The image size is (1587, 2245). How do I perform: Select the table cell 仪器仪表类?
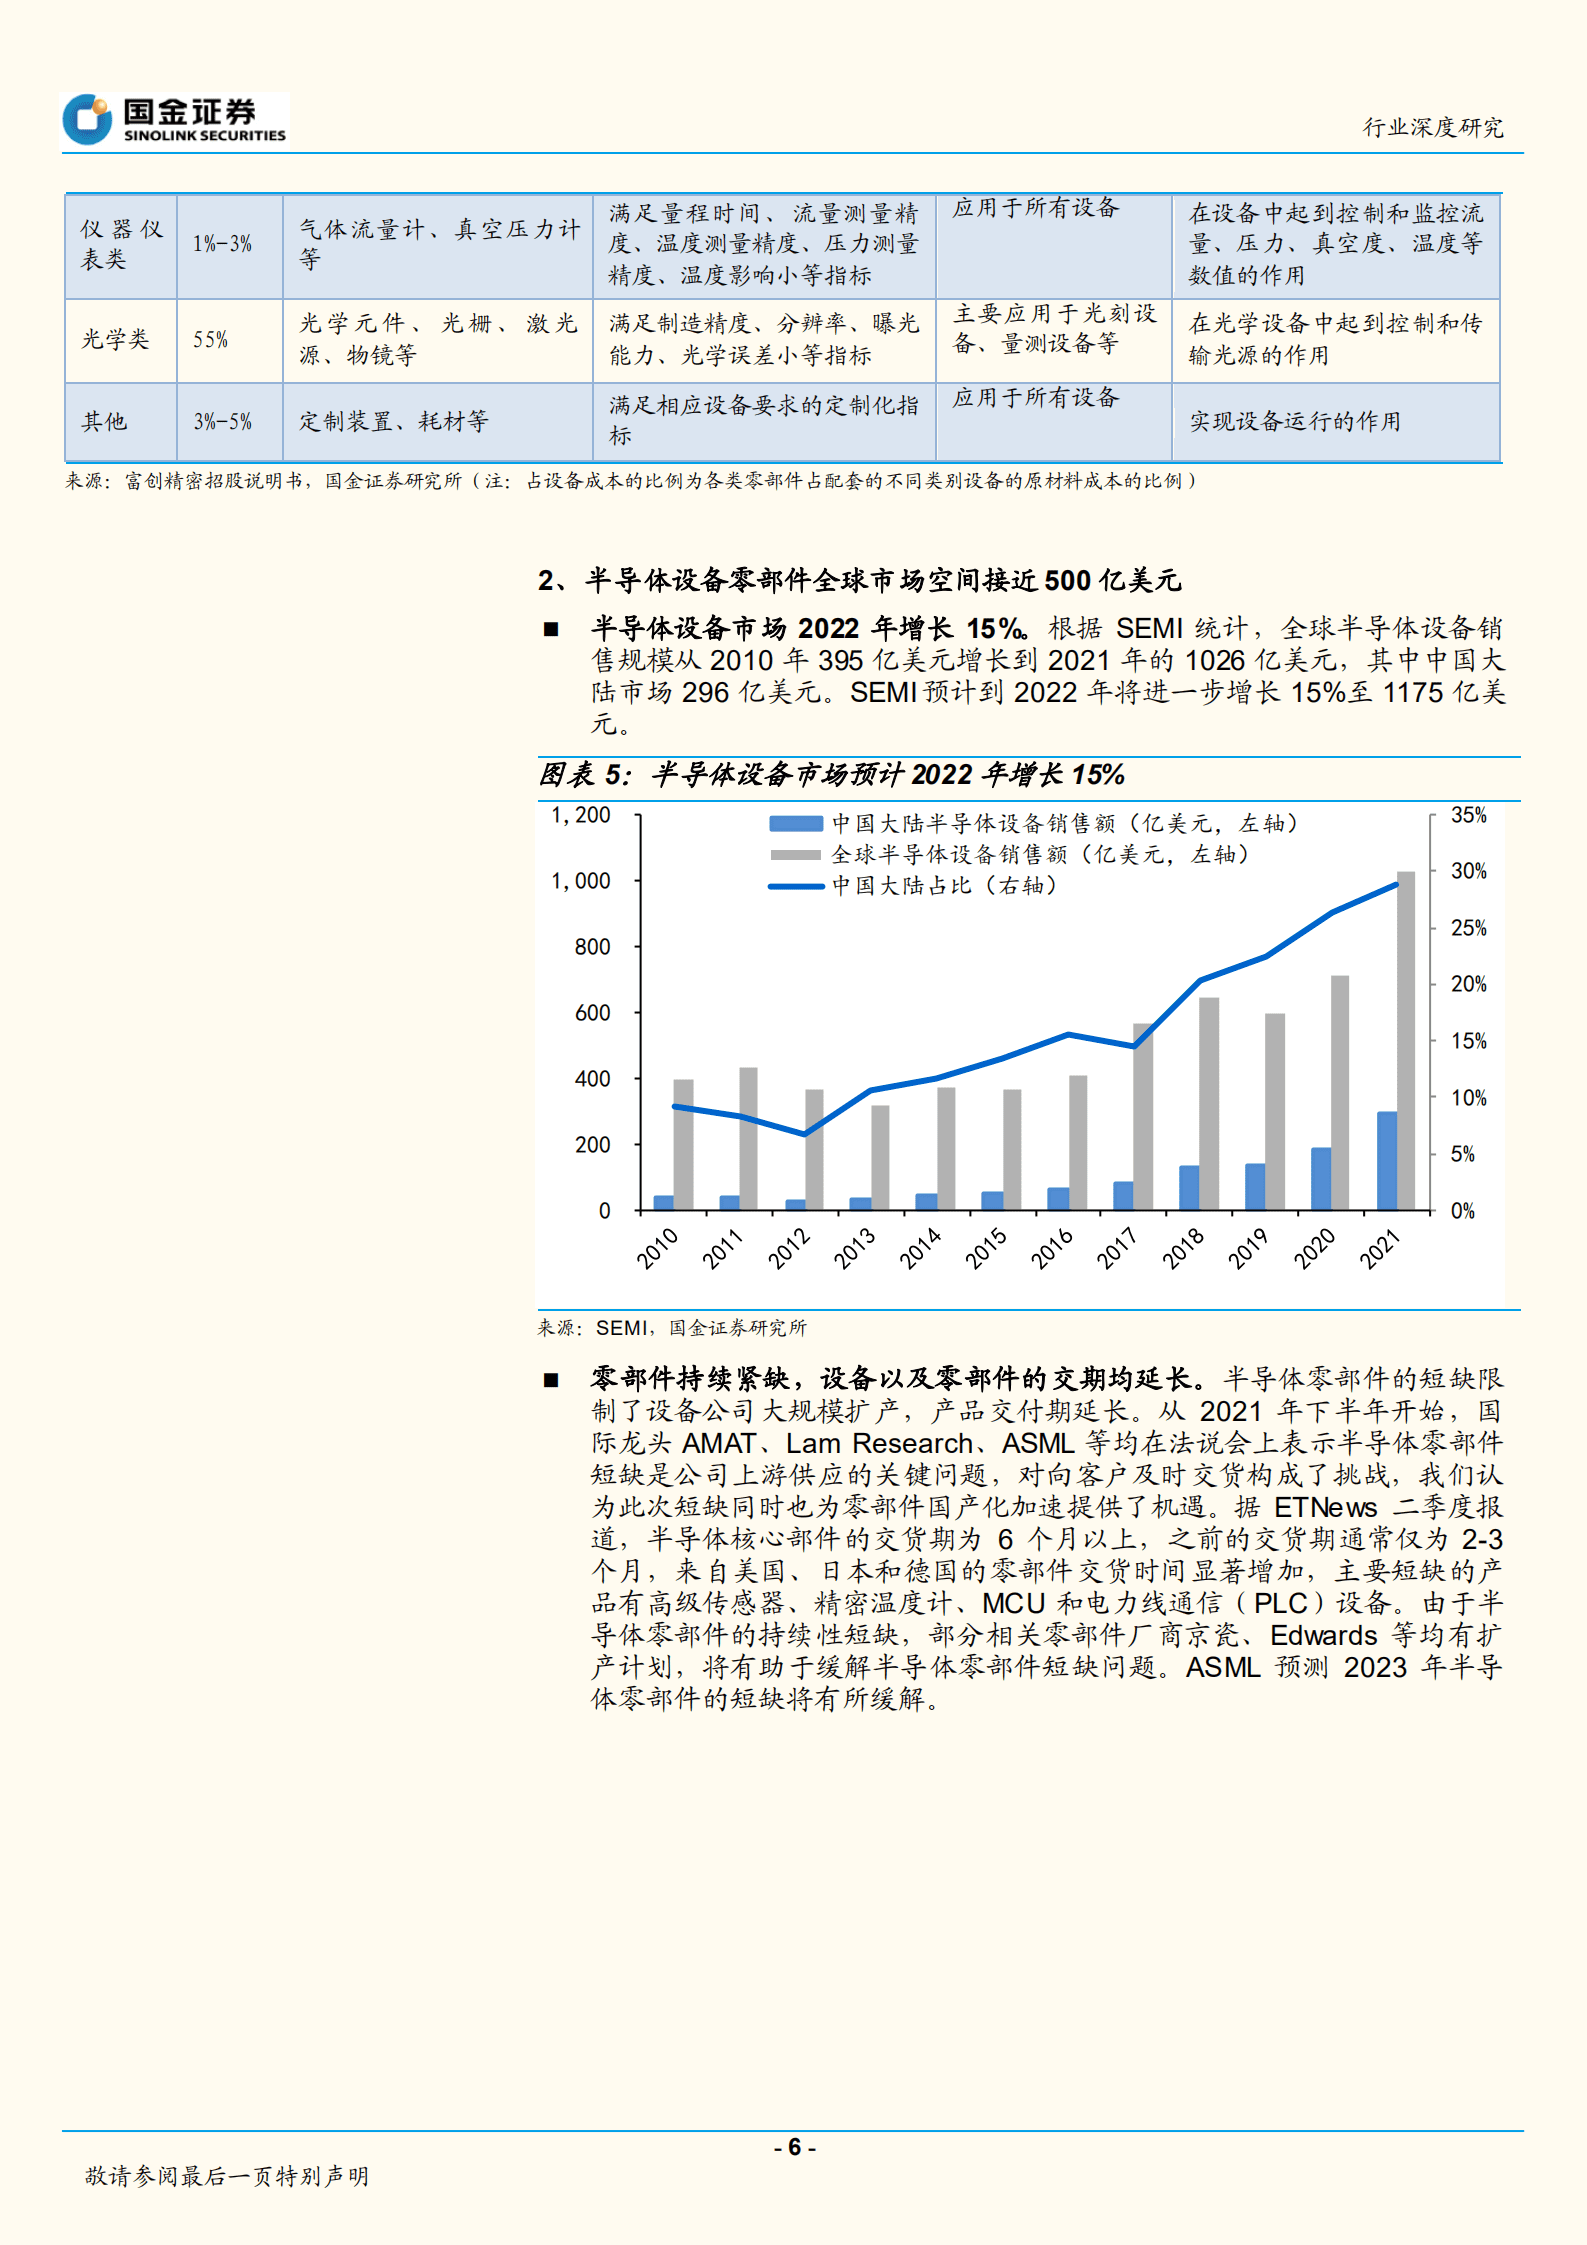(x=121, y=245)
